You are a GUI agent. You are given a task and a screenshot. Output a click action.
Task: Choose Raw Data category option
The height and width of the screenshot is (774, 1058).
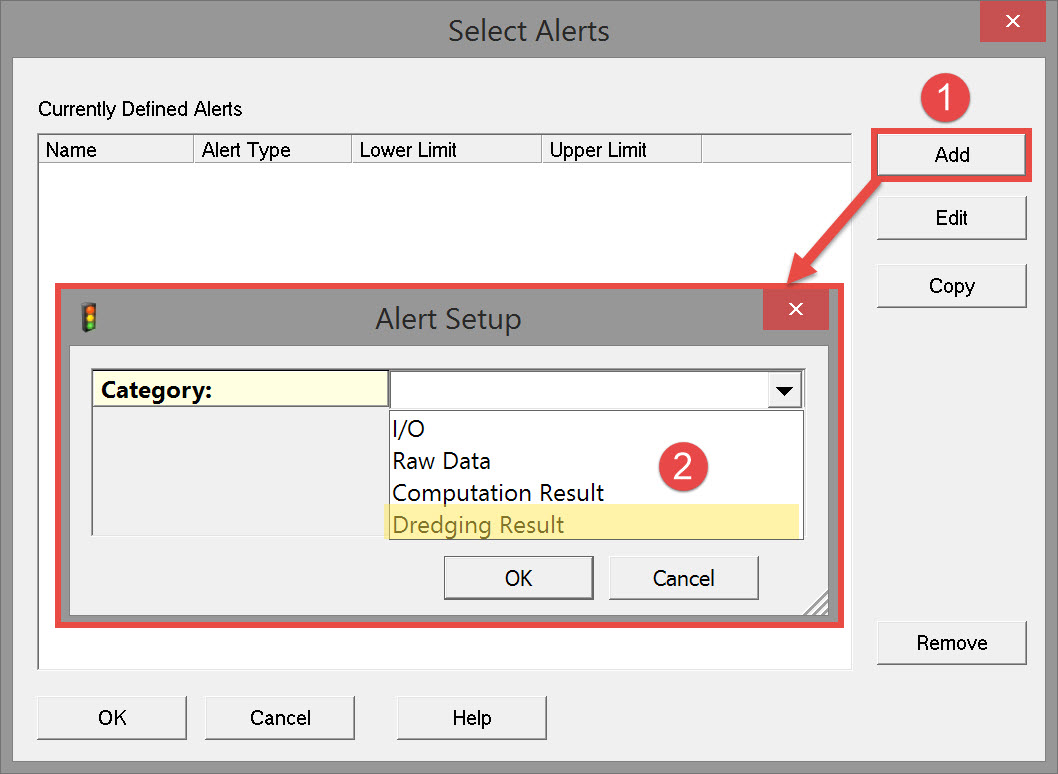pyautogui.click(x=441, y=461)
